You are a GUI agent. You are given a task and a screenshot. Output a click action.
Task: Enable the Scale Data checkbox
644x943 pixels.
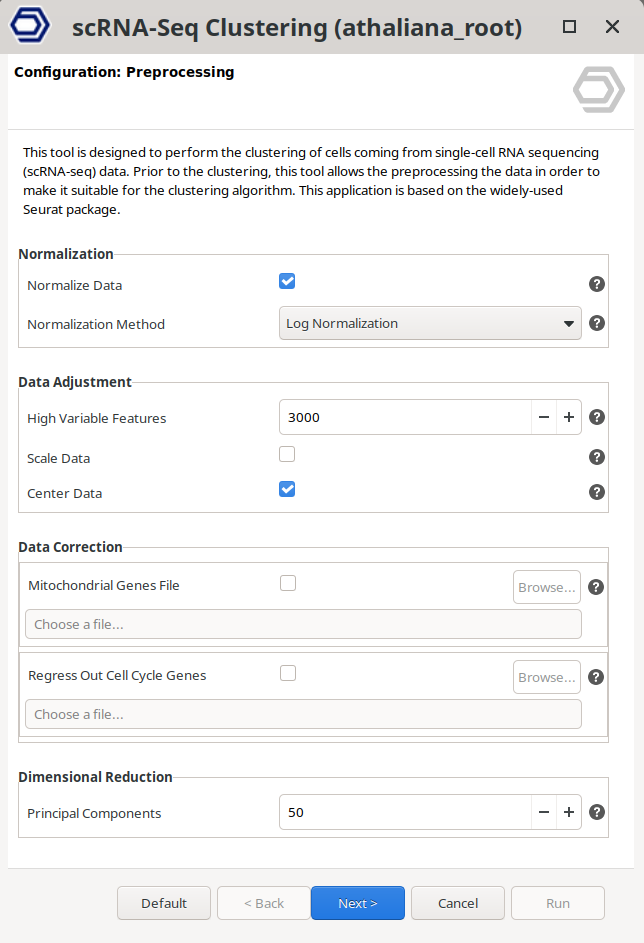coord(287,454)
